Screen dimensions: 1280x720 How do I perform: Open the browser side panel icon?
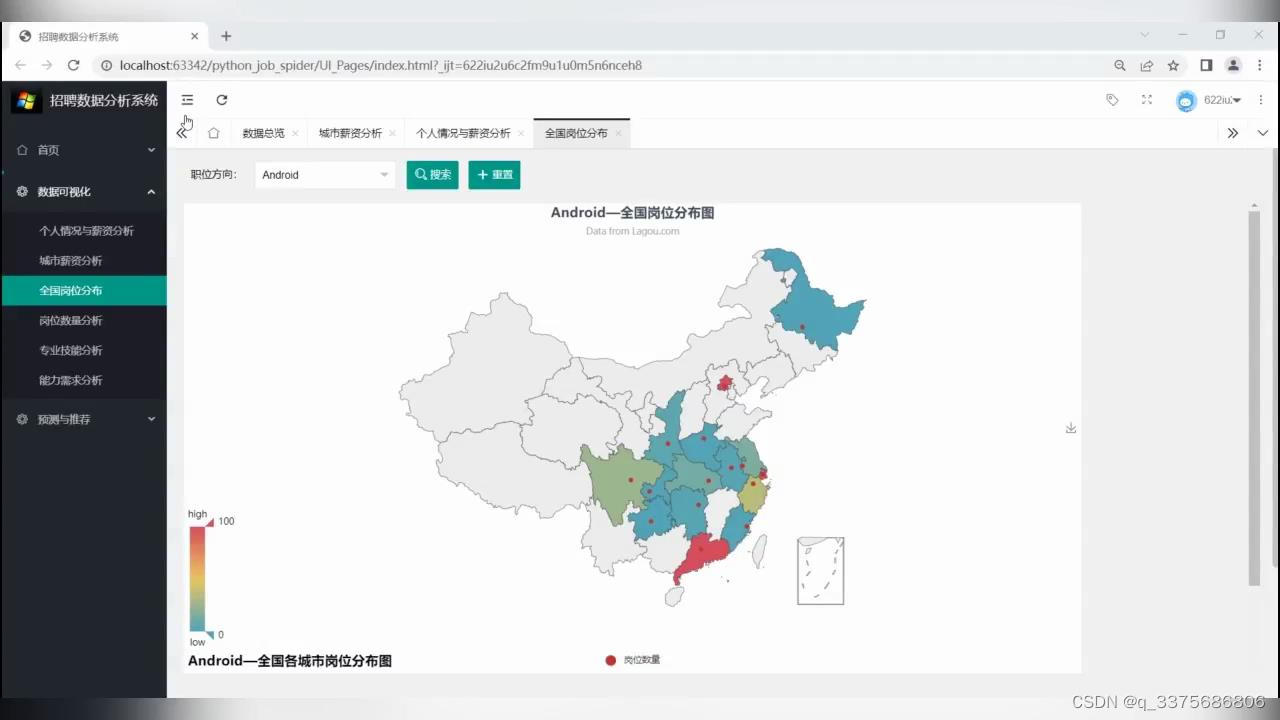point(1206,65)
